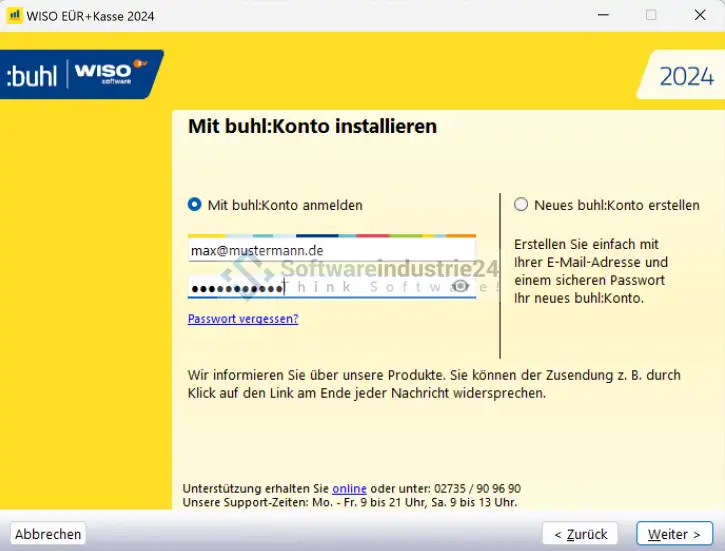Click the WISO software logo
This screenshot has width=725, height=551.
[103, 73]
